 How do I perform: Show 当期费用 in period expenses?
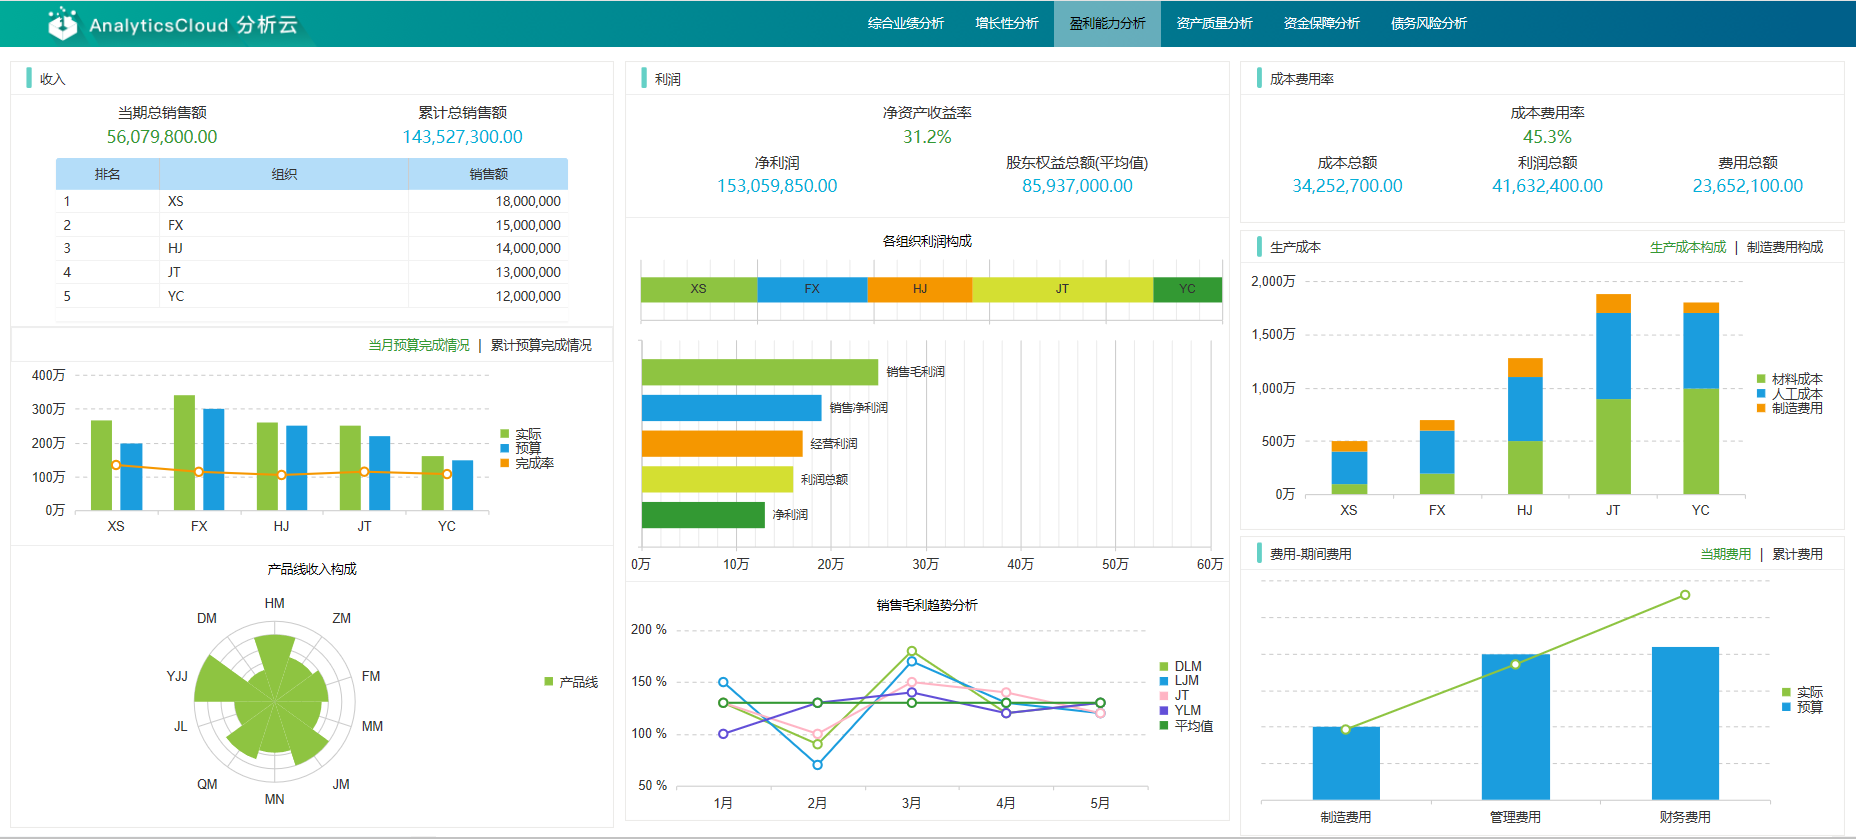1725,554
